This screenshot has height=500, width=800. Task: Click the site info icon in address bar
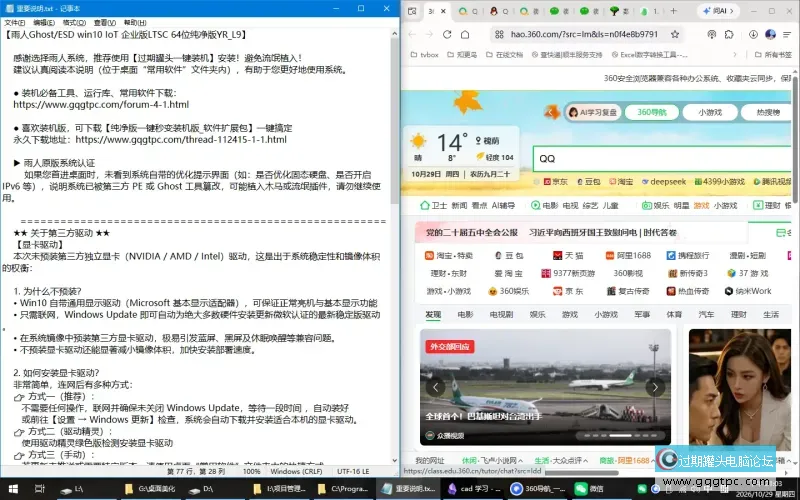pos(499,34)
